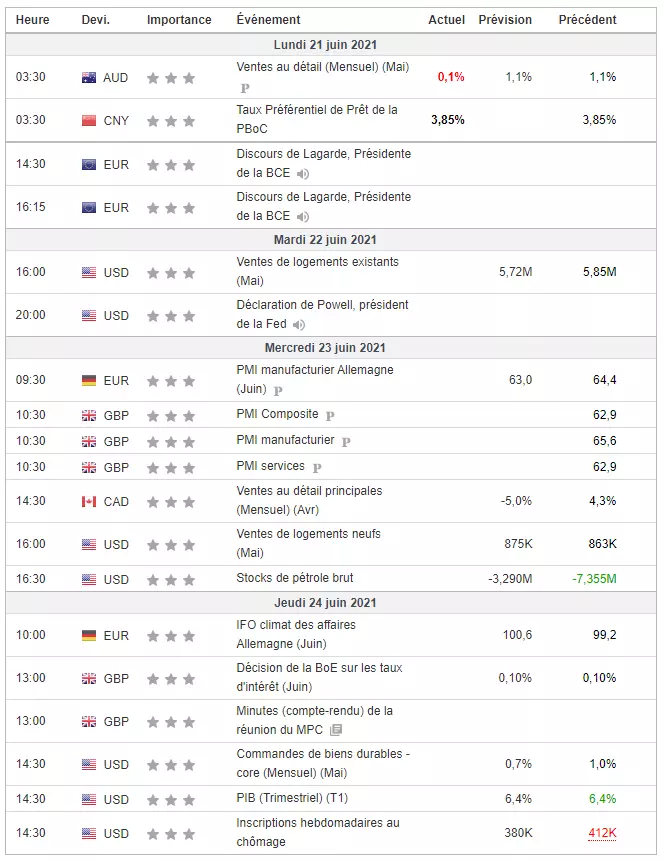Open PIB (Trimestriel) (T1) event
This screenshot has width=664, height=861.
click(x=292, y=798)
